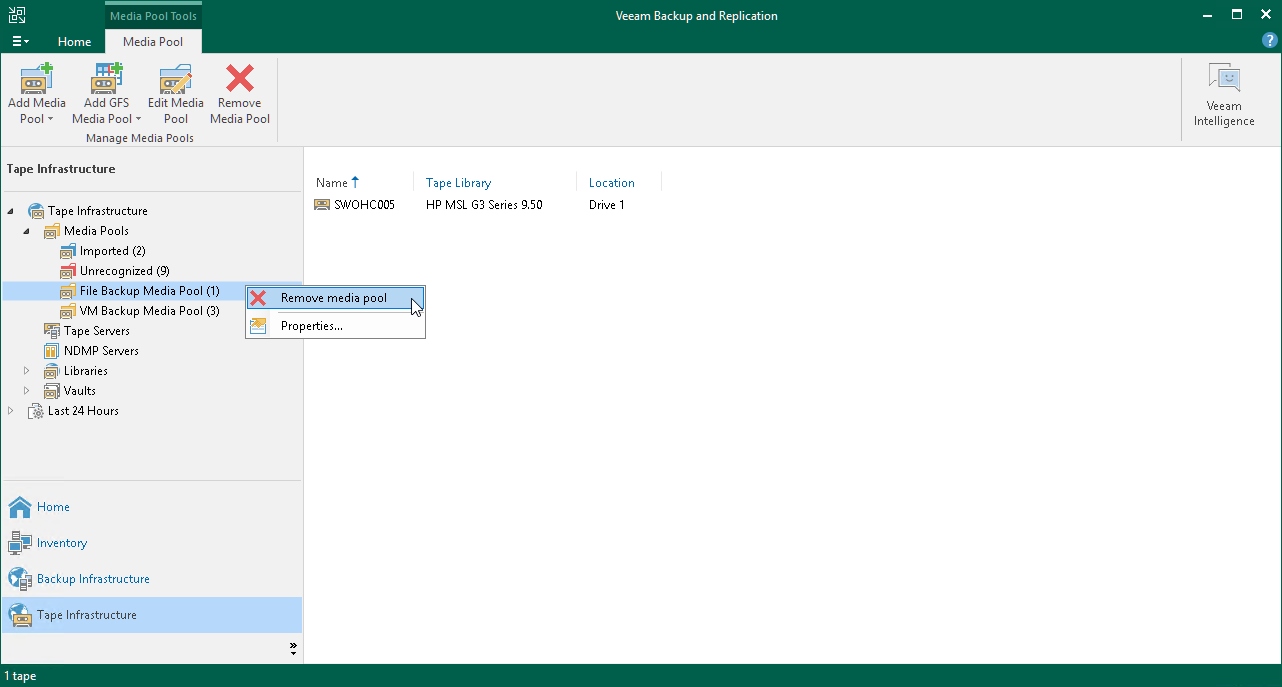Open Veeam Intelligence panel
Viewport: 1282px width, 687px height.
(1223, 94)
